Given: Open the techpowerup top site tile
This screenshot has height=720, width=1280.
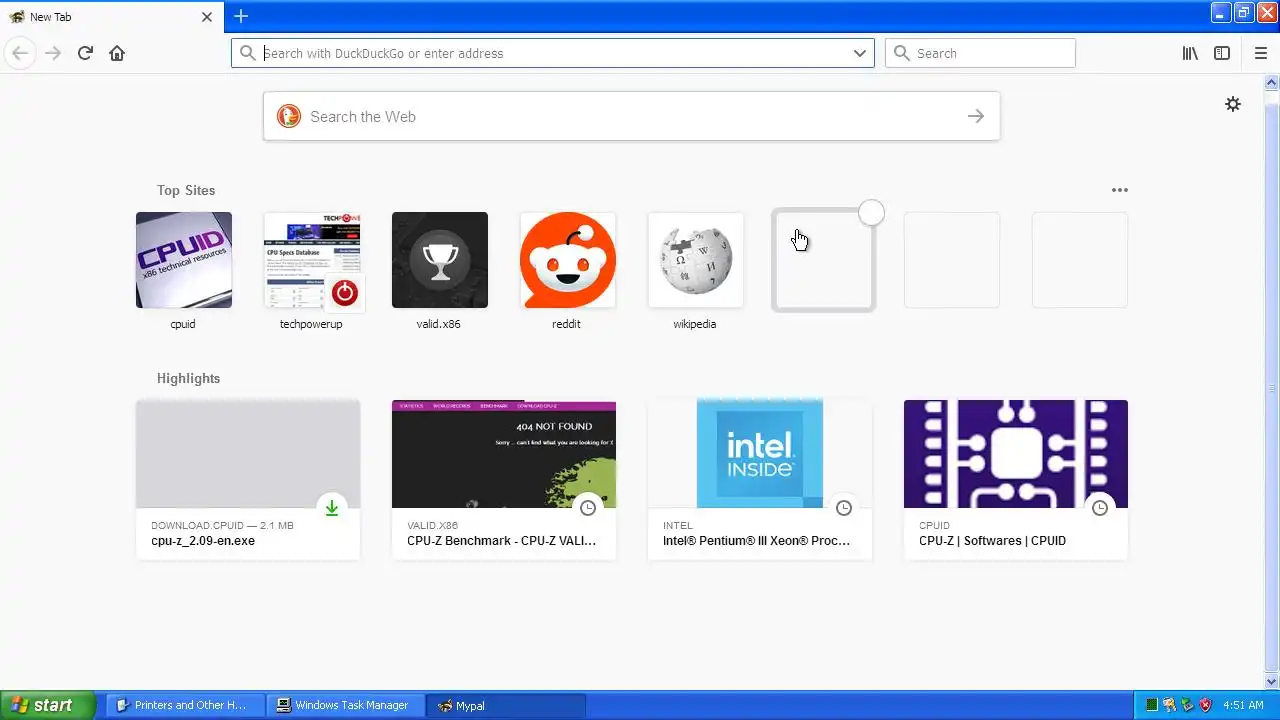Looking at the screenshot, I should [312, 260].
